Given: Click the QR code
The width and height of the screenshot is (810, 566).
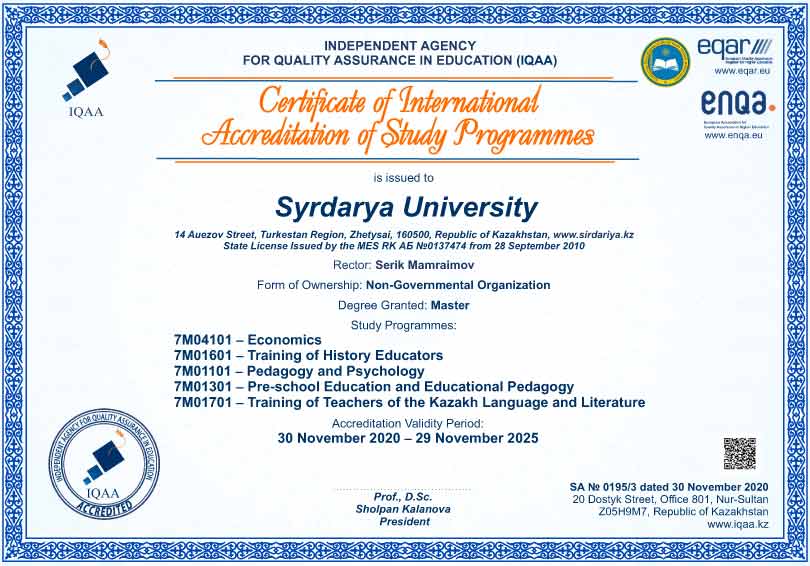Looking at the screenshot, I should [739, 453].
